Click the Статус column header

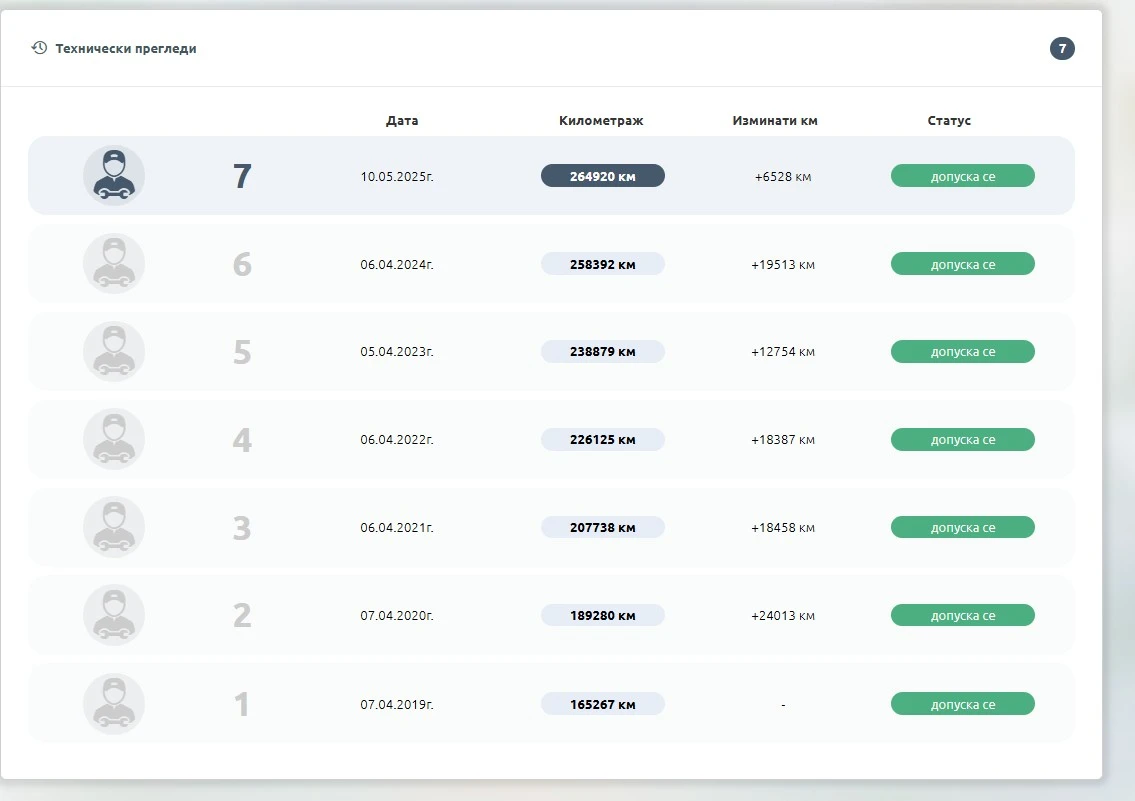tap(949, 121)
